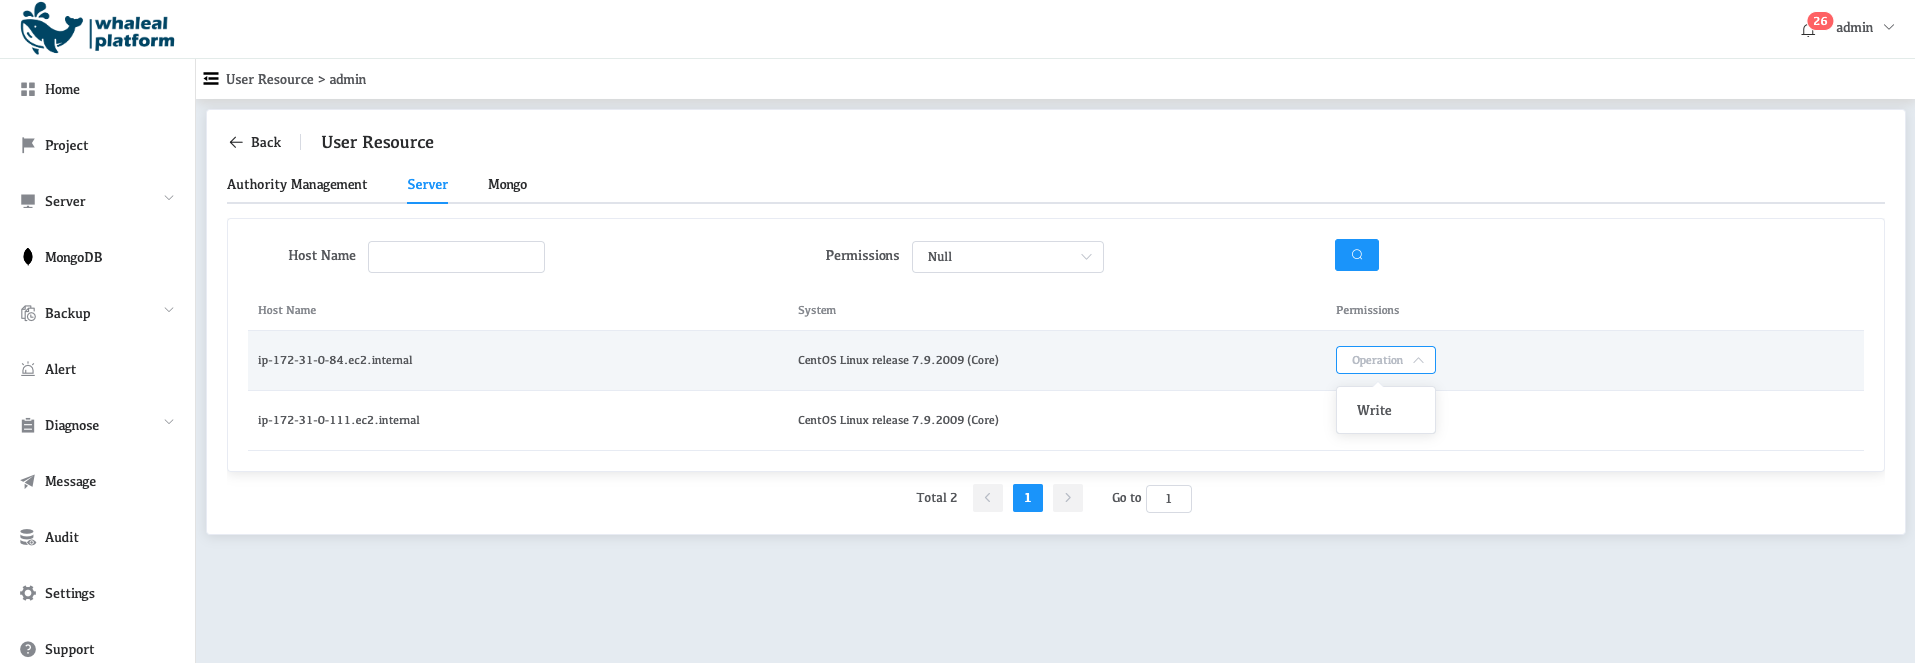Screen dimensions: 1915x663
Task: Focus the Host Name search field
Action: click(456, 257)
